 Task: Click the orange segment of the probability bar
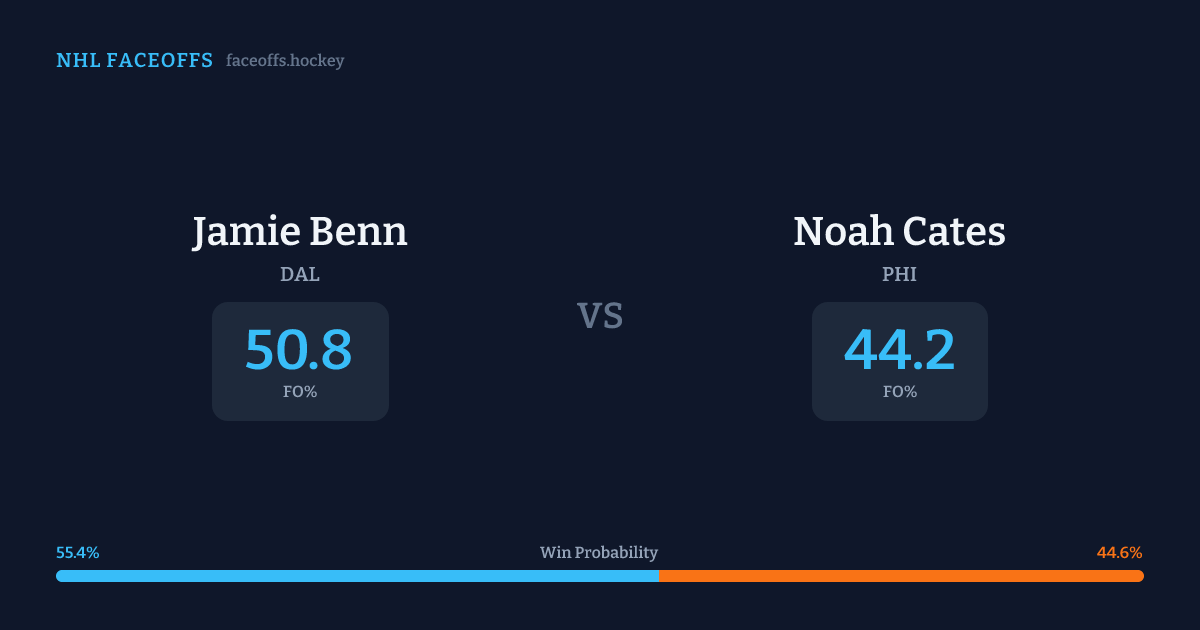tap(900, 576)
